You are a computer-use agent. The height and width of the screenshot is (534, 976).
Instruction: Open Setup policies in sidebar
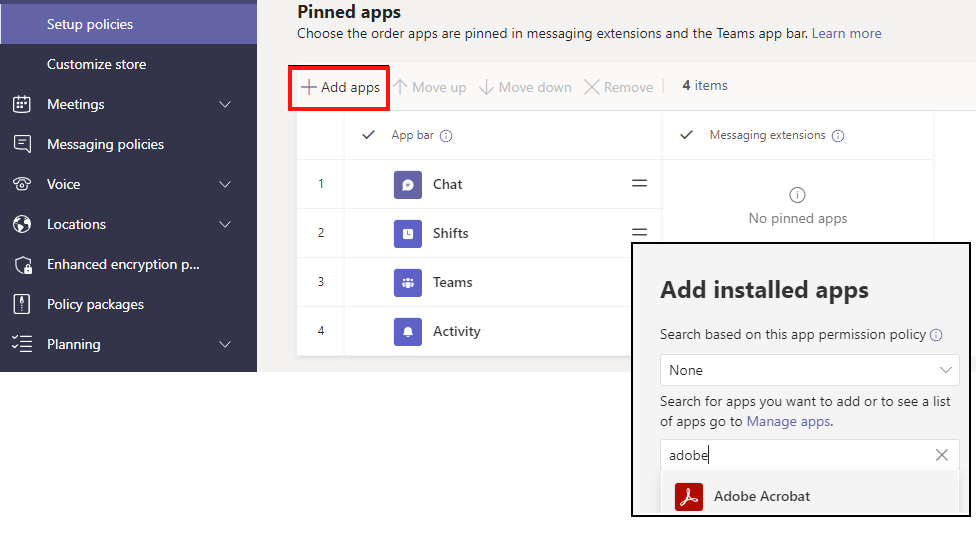pyautogui.click(x=128, y=24)
